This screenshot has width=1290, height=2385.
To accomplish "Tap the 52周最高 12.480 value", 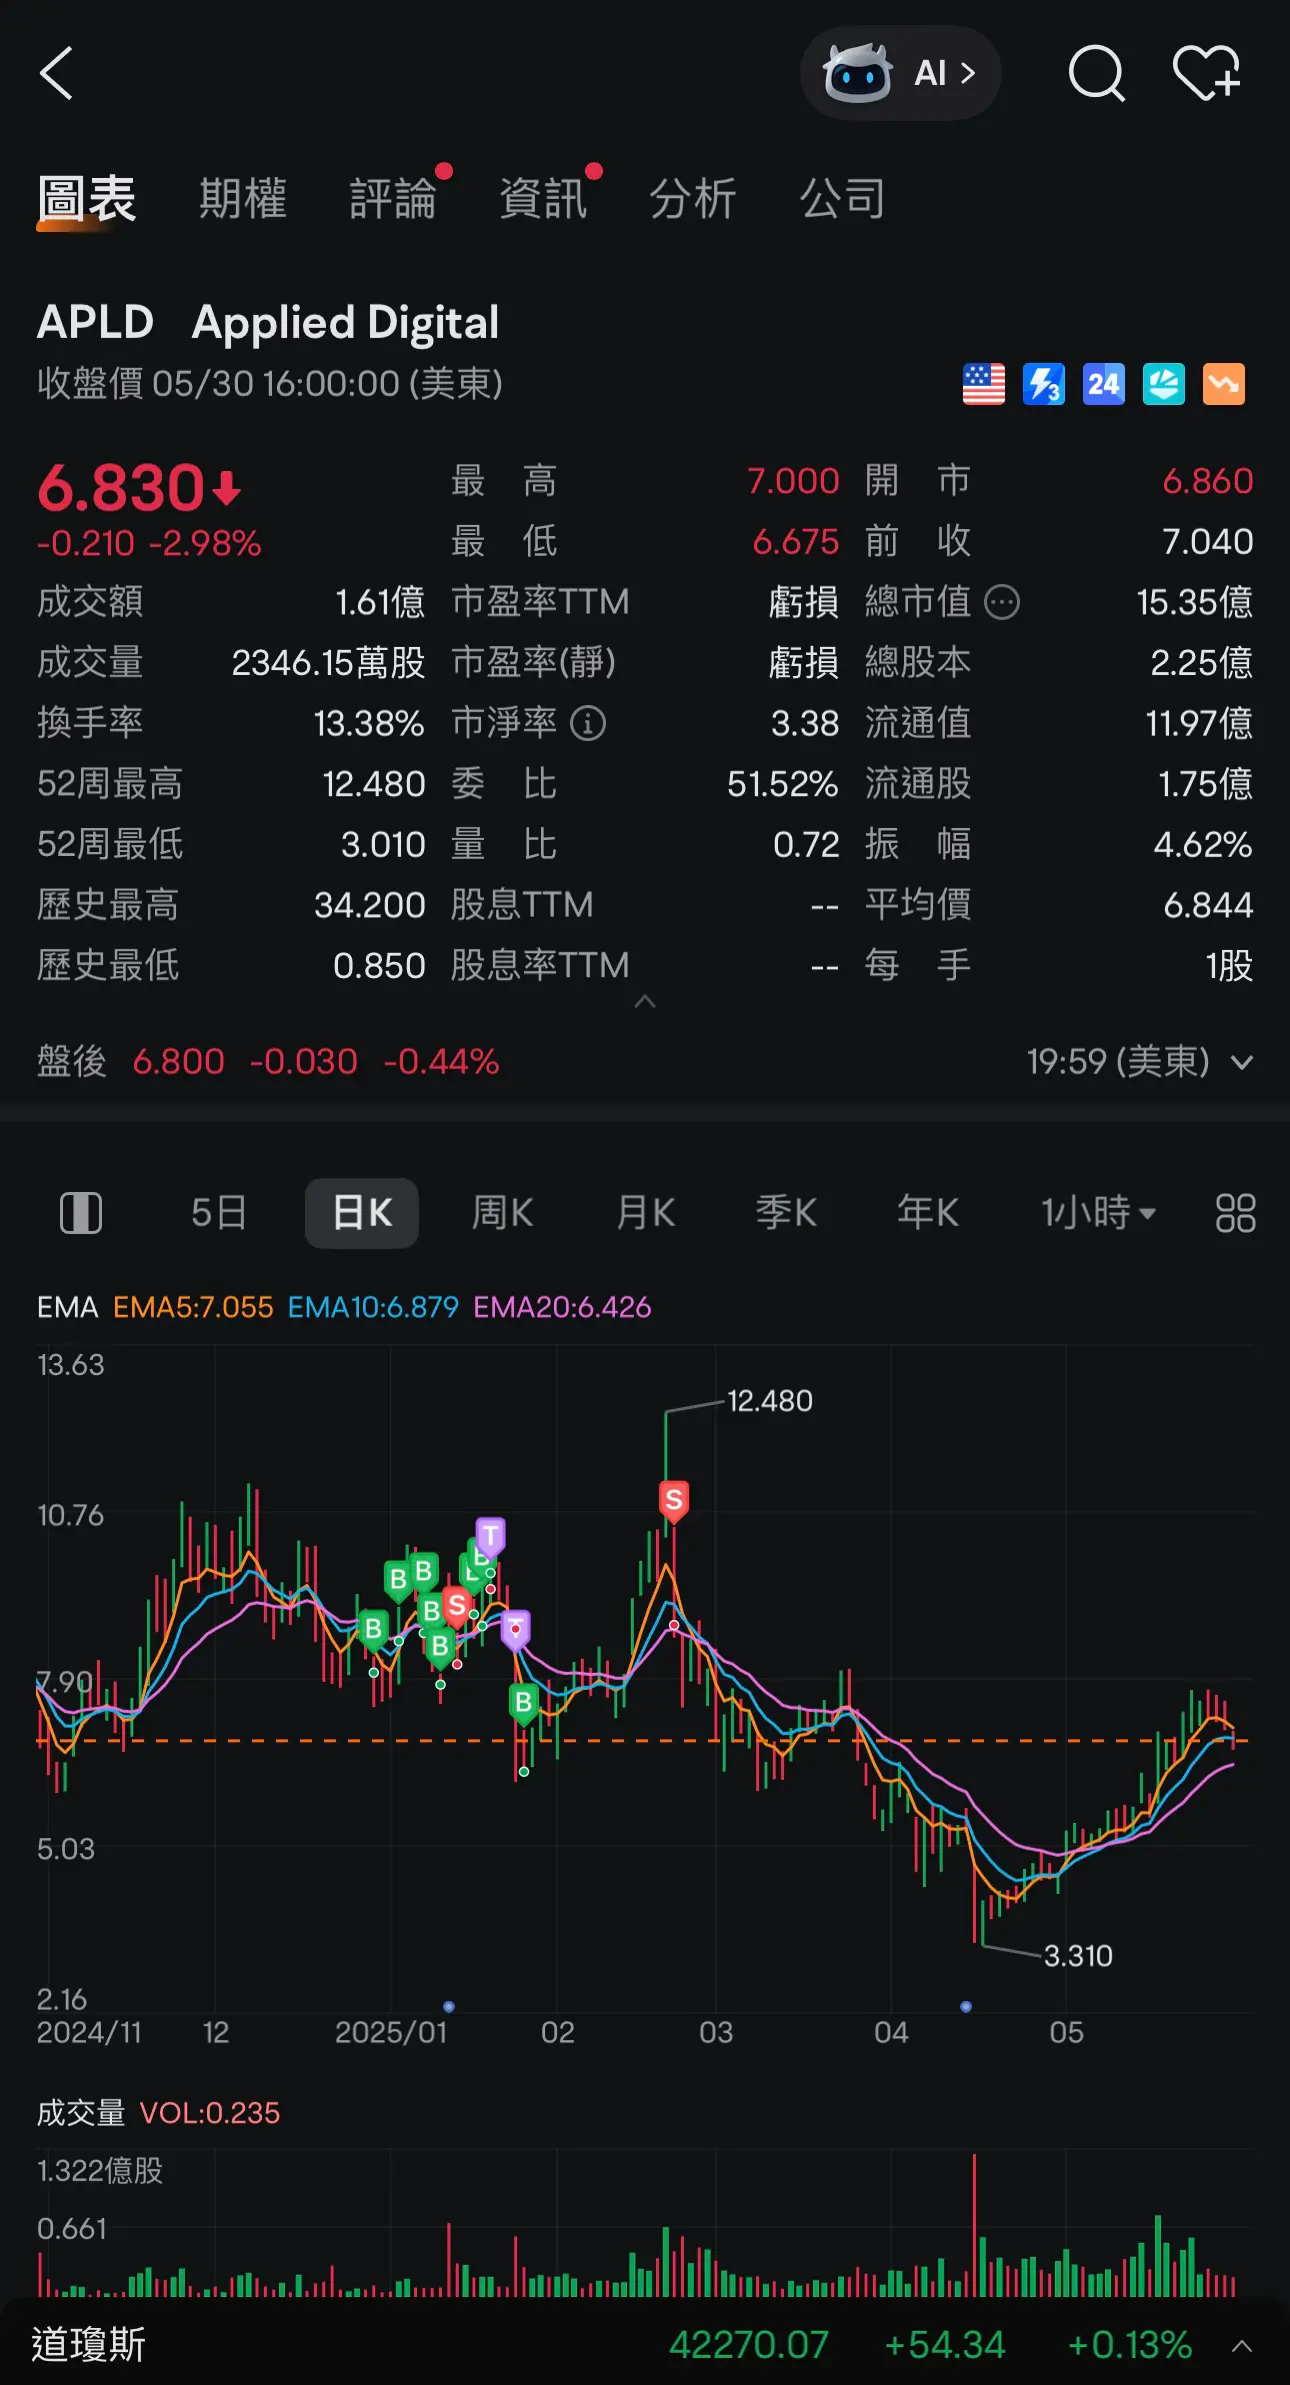I will point(374,784).
